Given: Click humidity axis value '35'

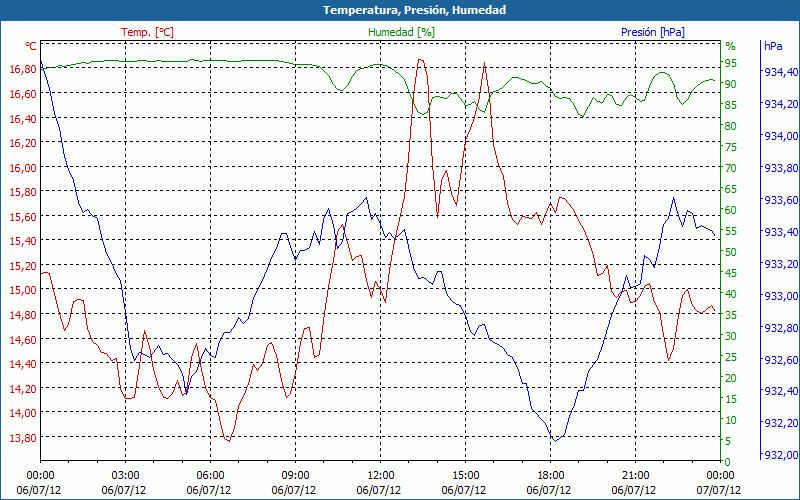Looking at the screenshot, I should tap(731, 315).
